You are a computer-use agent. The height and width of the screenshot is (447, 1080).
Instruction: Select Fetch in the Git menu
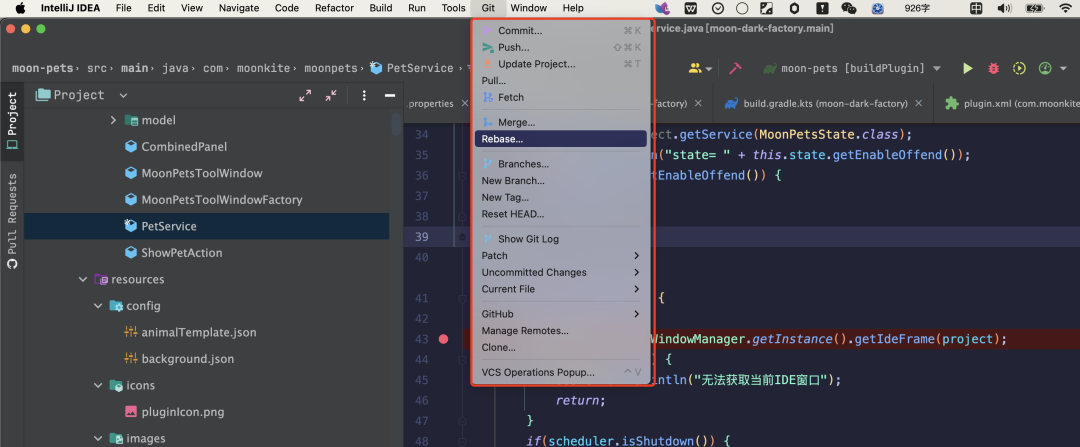[561, 97]
